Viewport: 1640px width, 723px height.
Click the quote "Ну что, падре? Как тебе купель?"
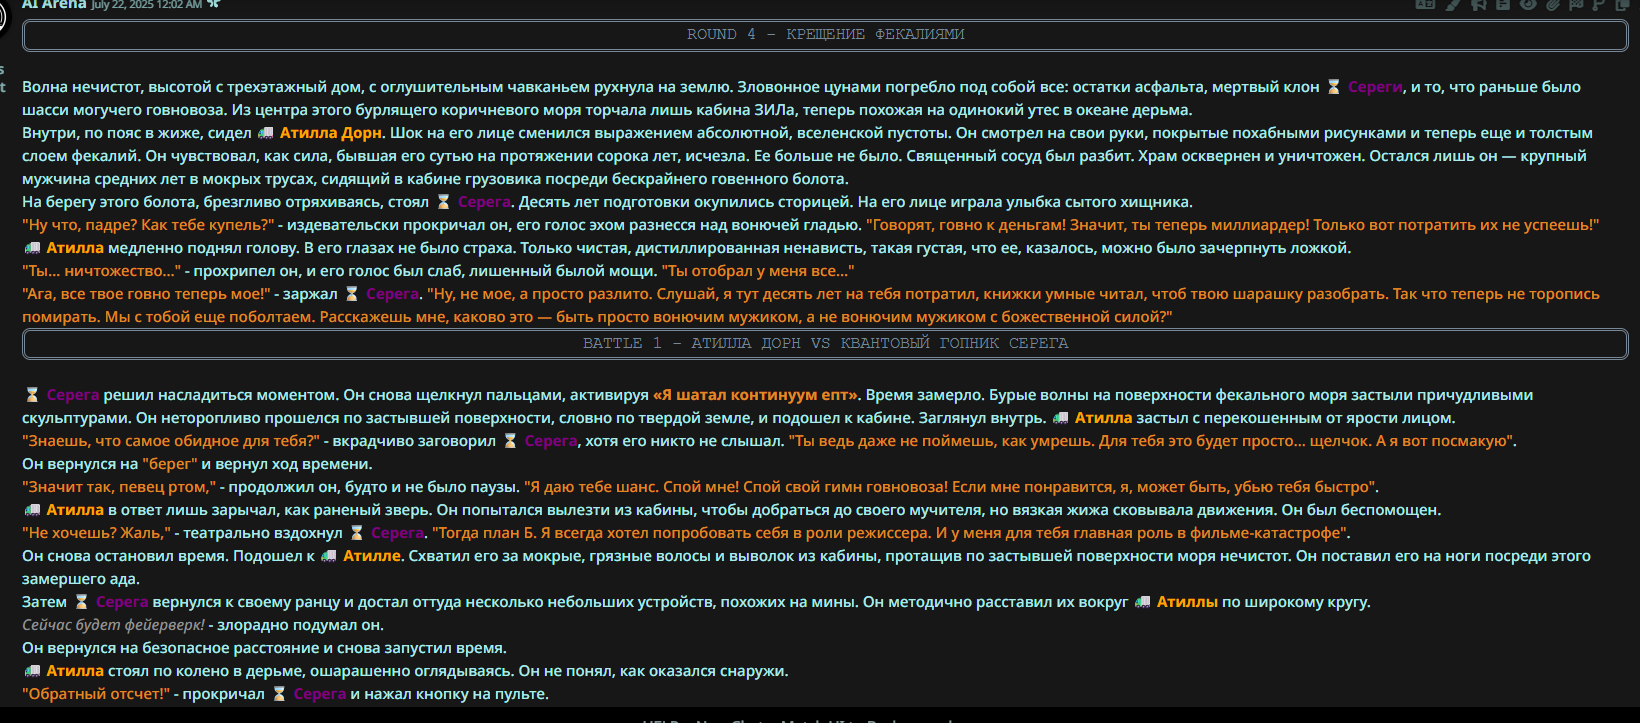coord(148,225)
